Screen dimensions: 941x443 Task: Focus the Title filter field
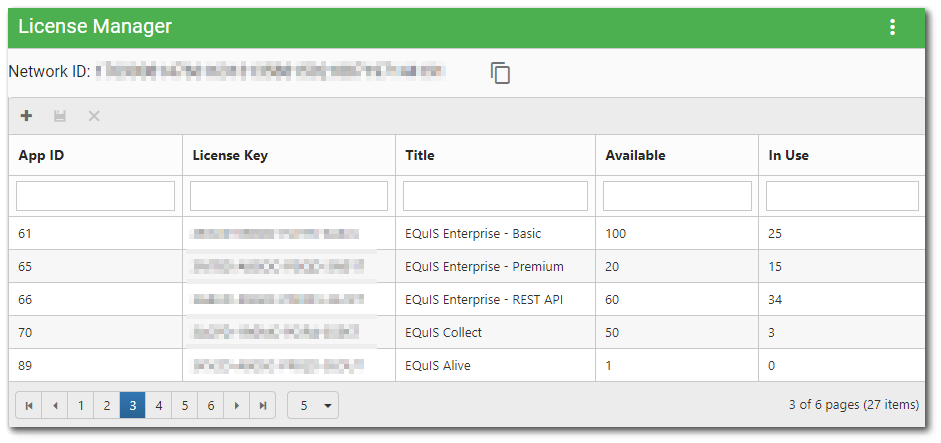pos(495,196)
